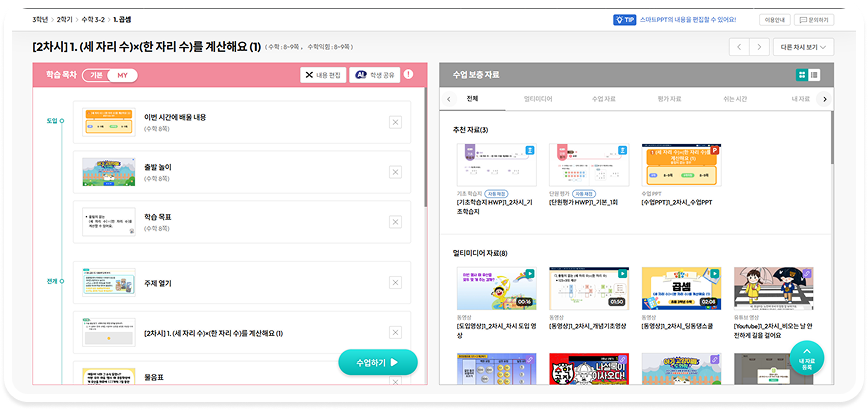The width and height of the screenshot is (868, 410).
Task: Remove the '학습 목표' item with its X
Action: click(x=395, y=222)
